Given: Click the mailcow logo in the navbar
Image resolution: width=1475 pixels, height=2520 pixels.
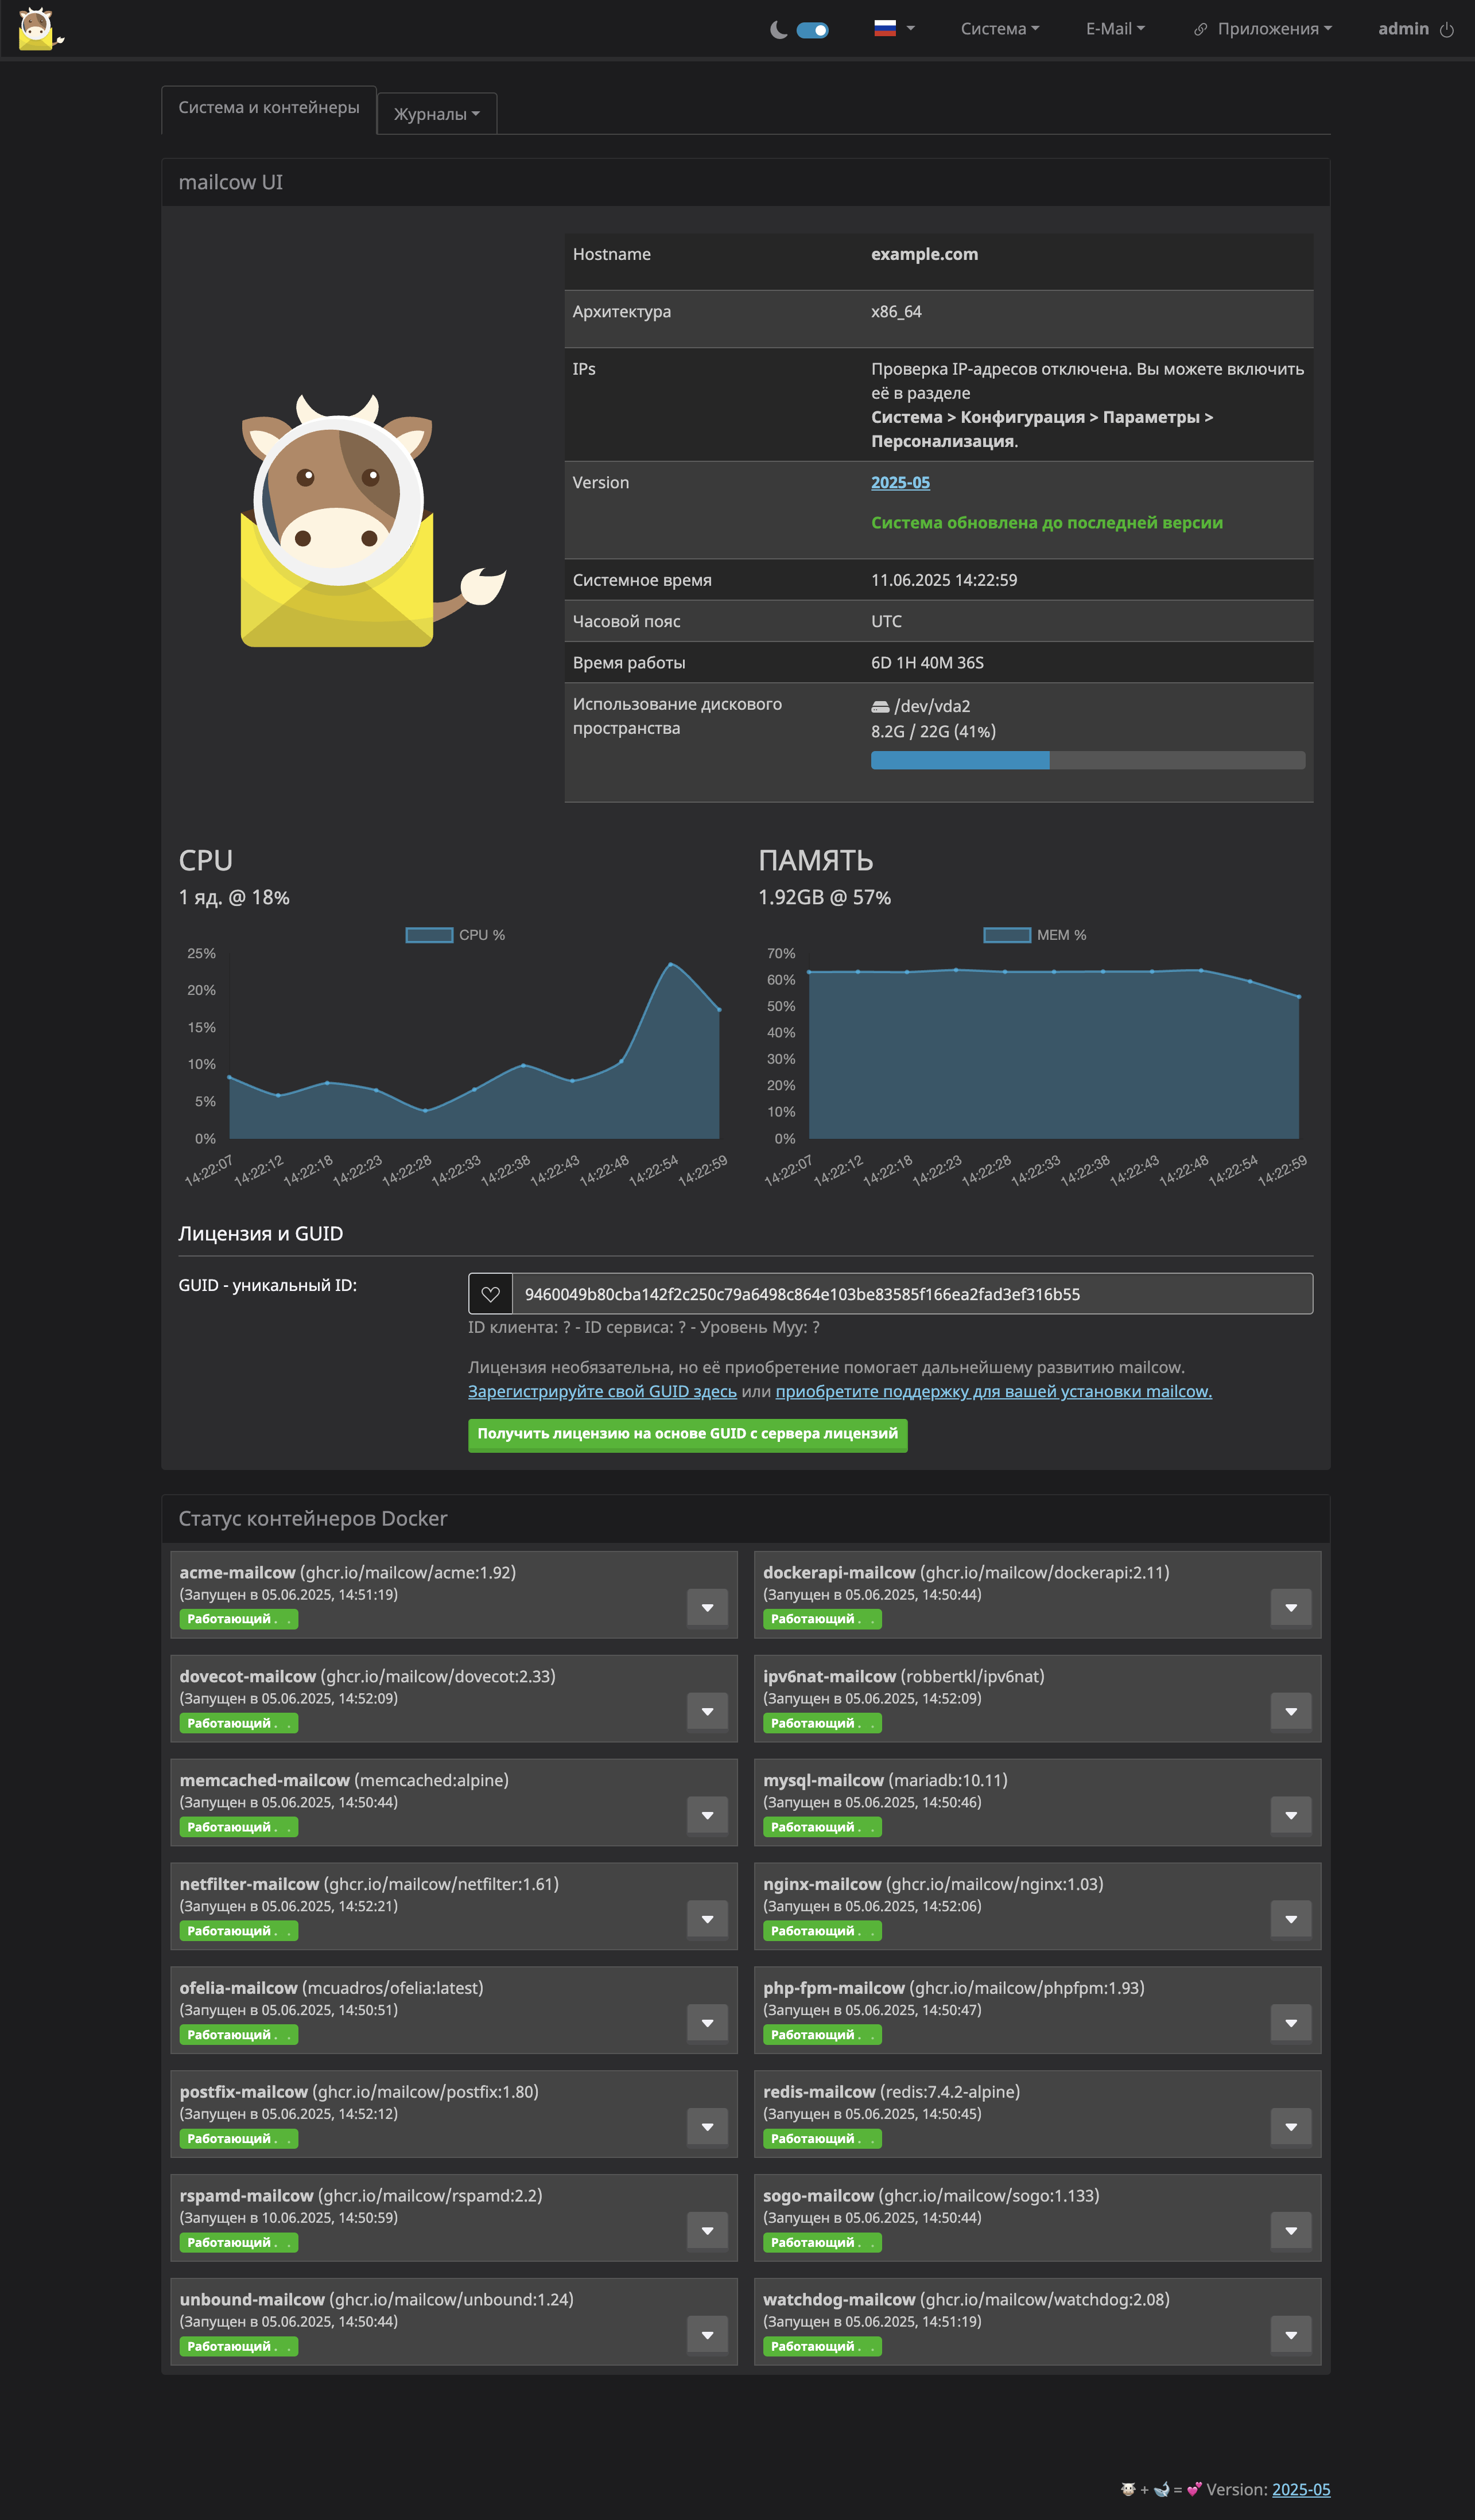Looking at the screenshot, I should (x=40, y=28).
